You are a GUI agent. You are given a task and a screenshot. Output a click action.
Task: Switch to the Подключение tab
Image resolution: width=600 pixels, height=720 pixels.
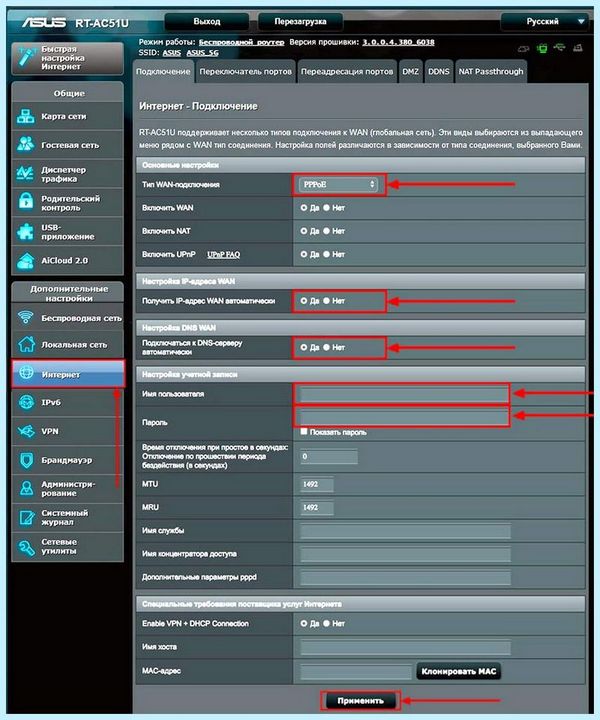163,72
